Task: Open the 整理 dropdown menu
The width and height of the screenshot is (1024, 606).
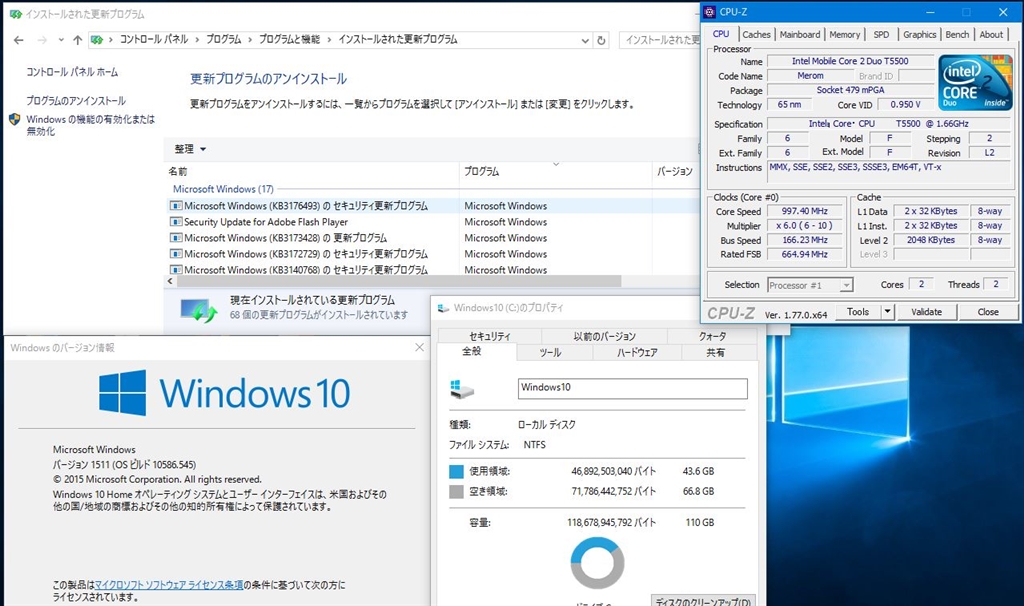Action: (x=190, y=149)
